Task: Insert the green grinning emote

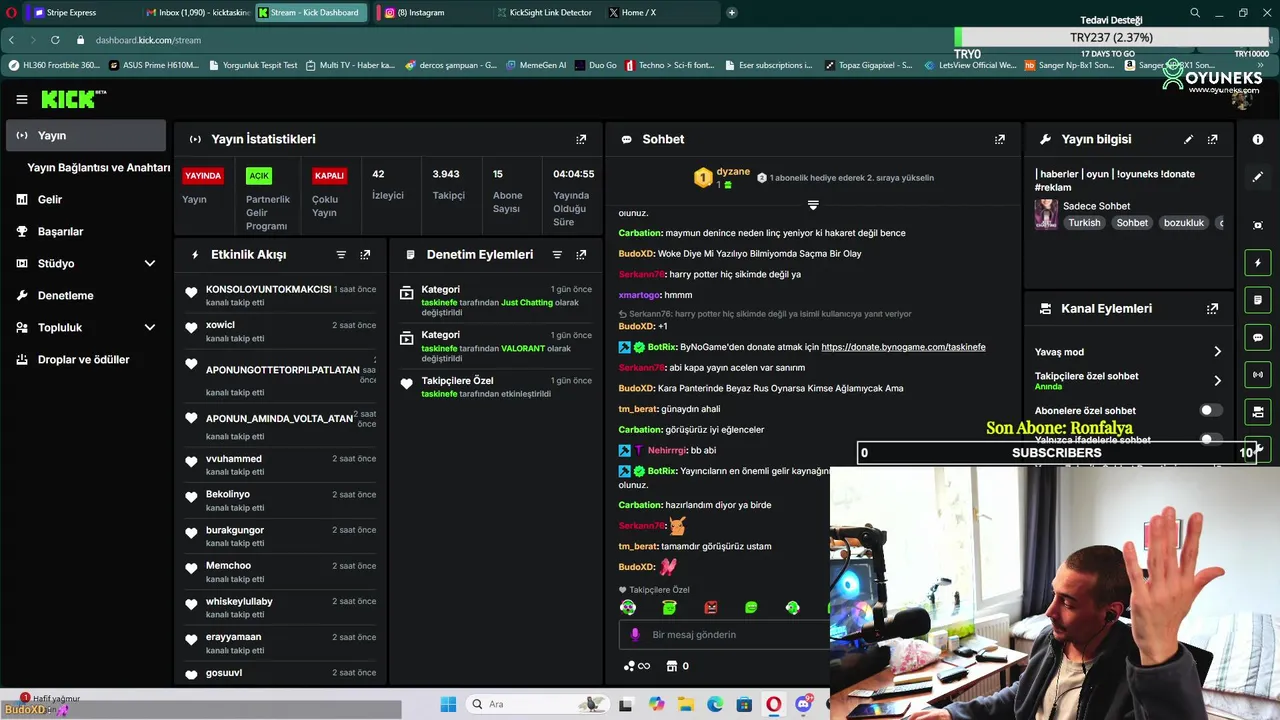Action: (x=751, y=607)
